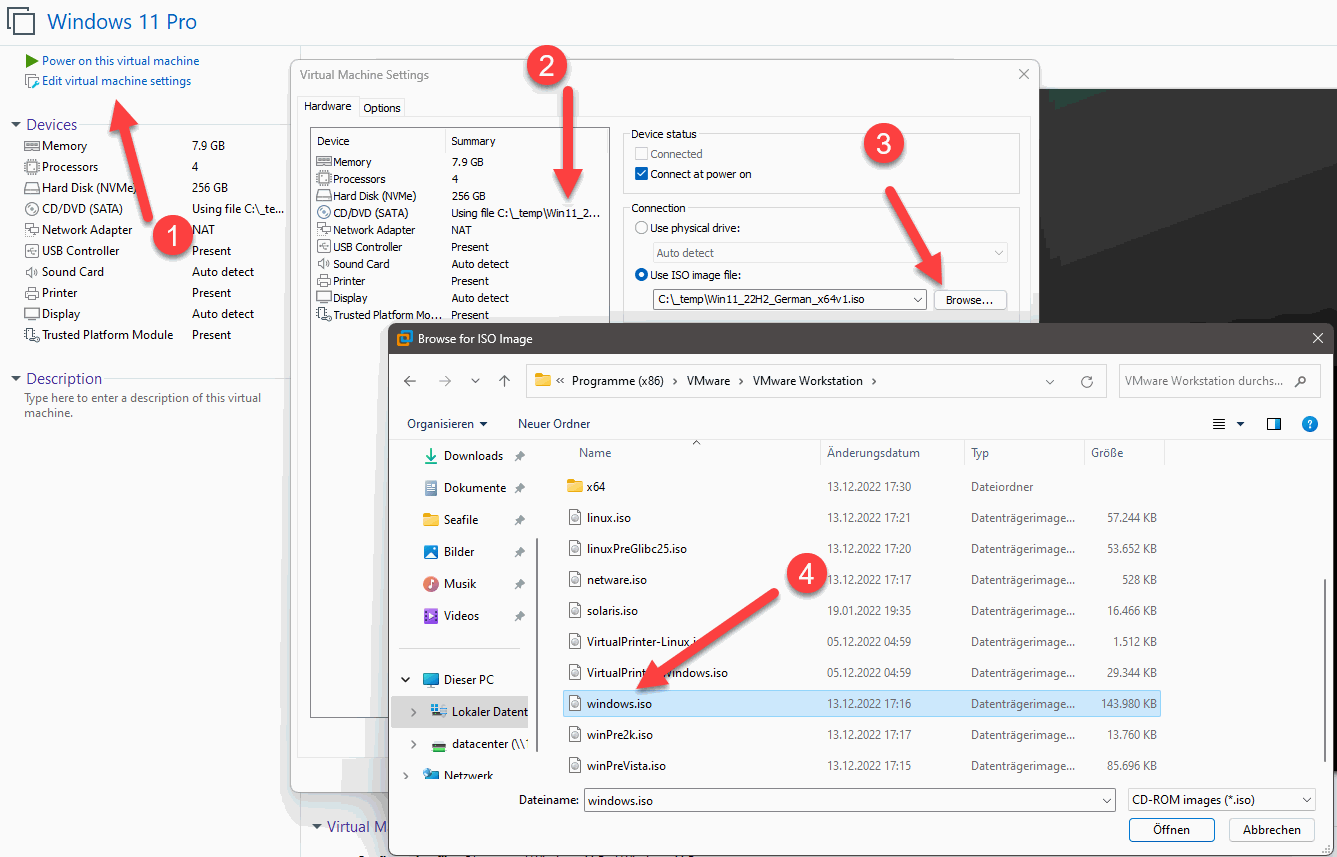Open the x64 folder icon

click(x=574, y=486)
